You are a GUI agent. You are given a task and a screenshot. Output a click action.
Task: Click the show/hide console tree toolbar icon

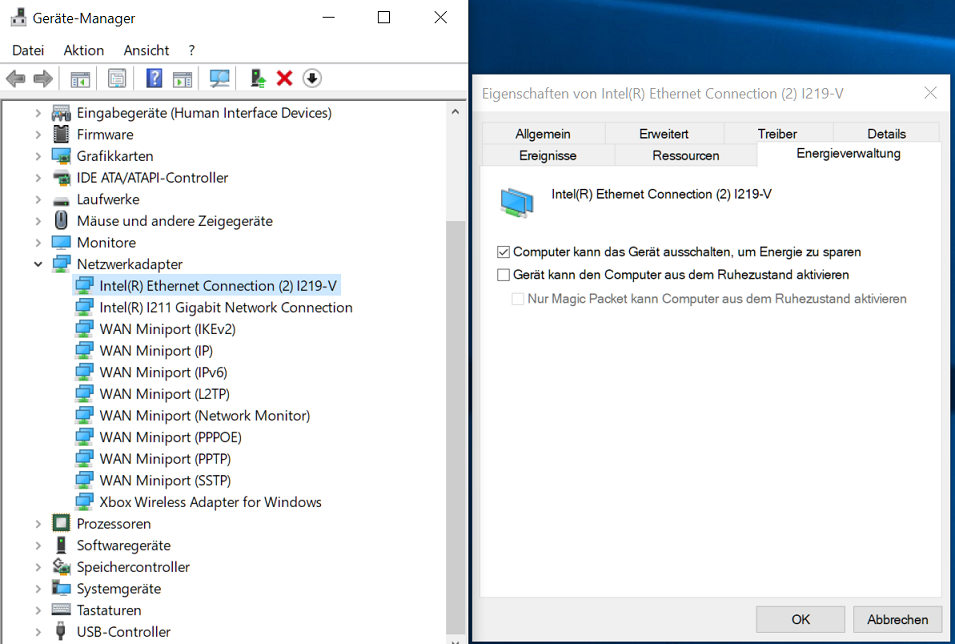(80, 79)
